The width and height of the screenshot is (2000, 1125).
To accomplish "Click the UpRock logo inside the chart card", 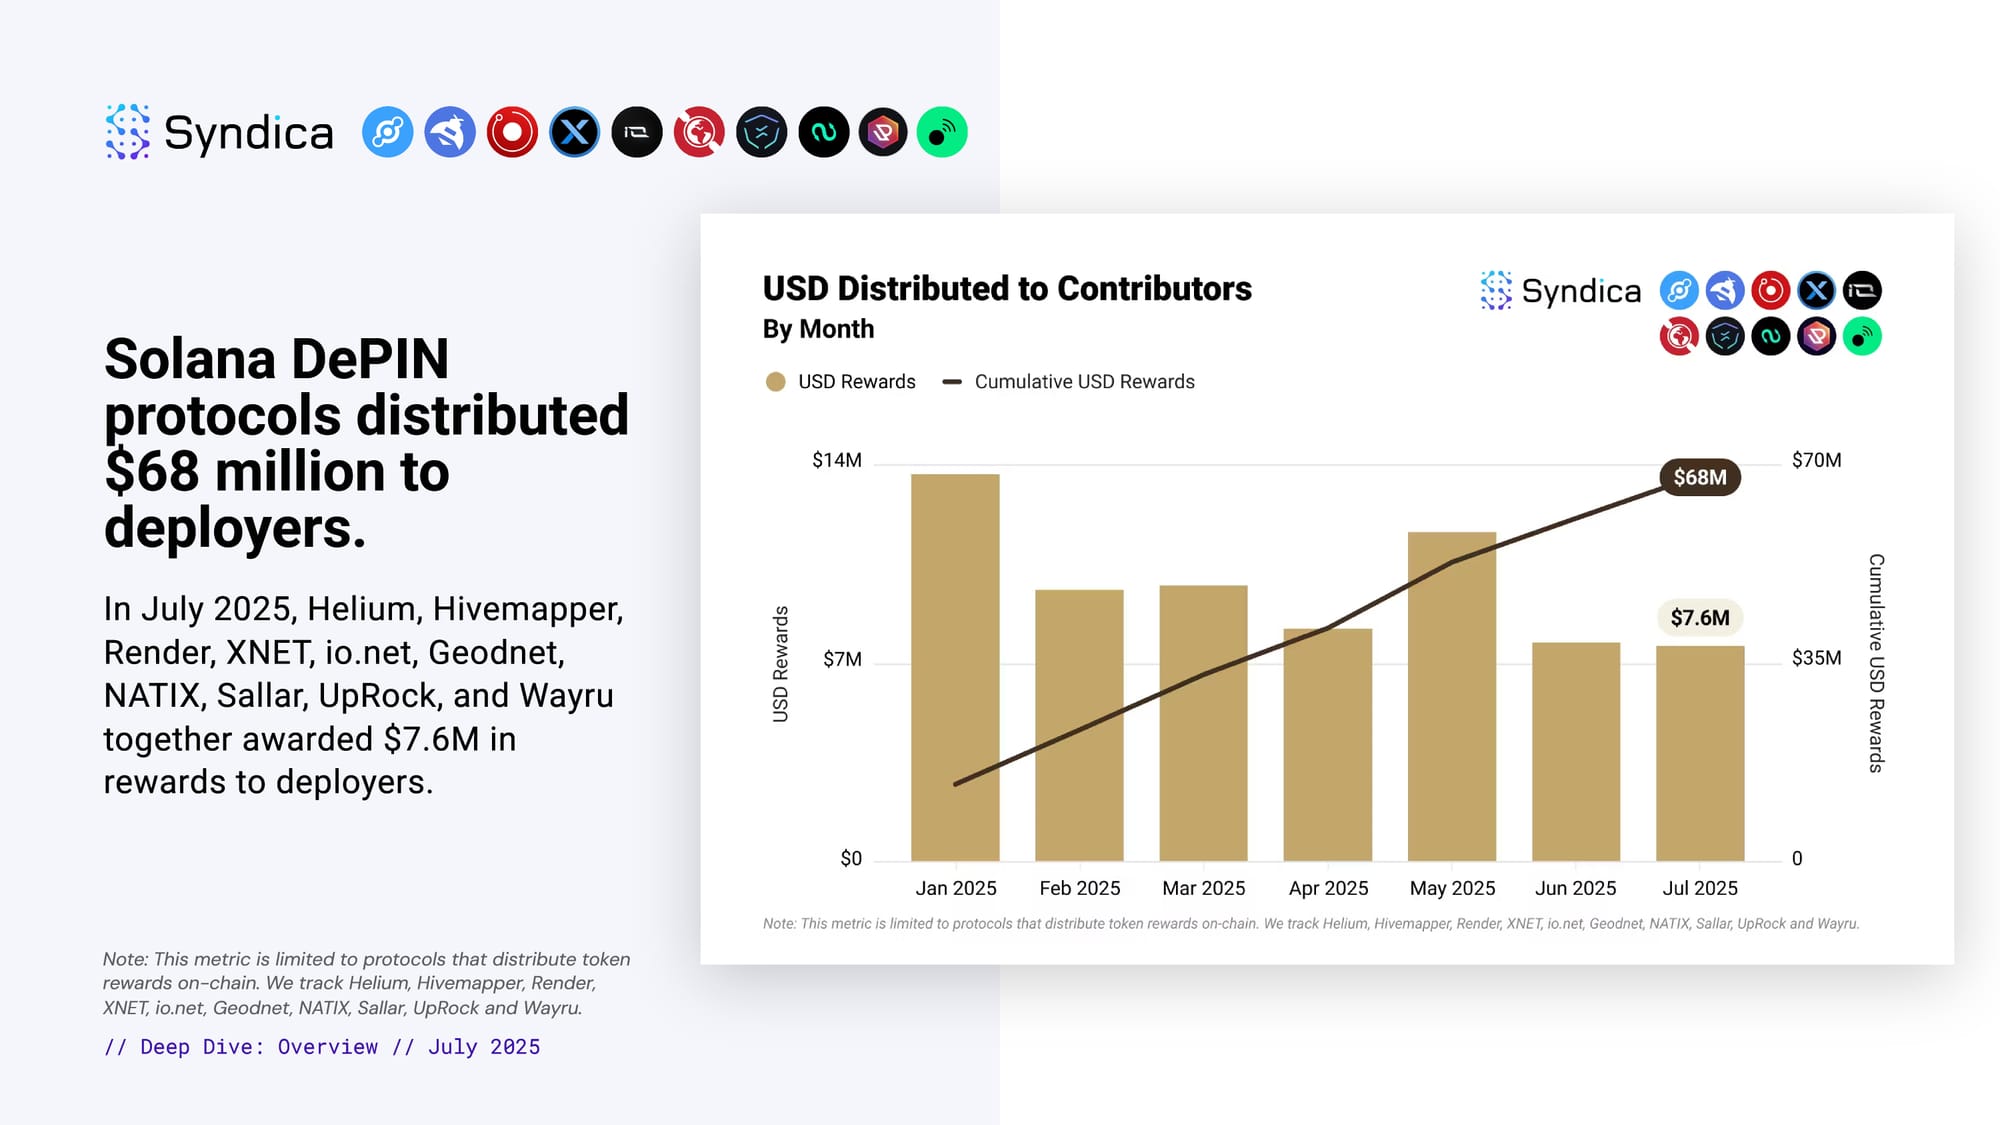I will [1816, 336].
